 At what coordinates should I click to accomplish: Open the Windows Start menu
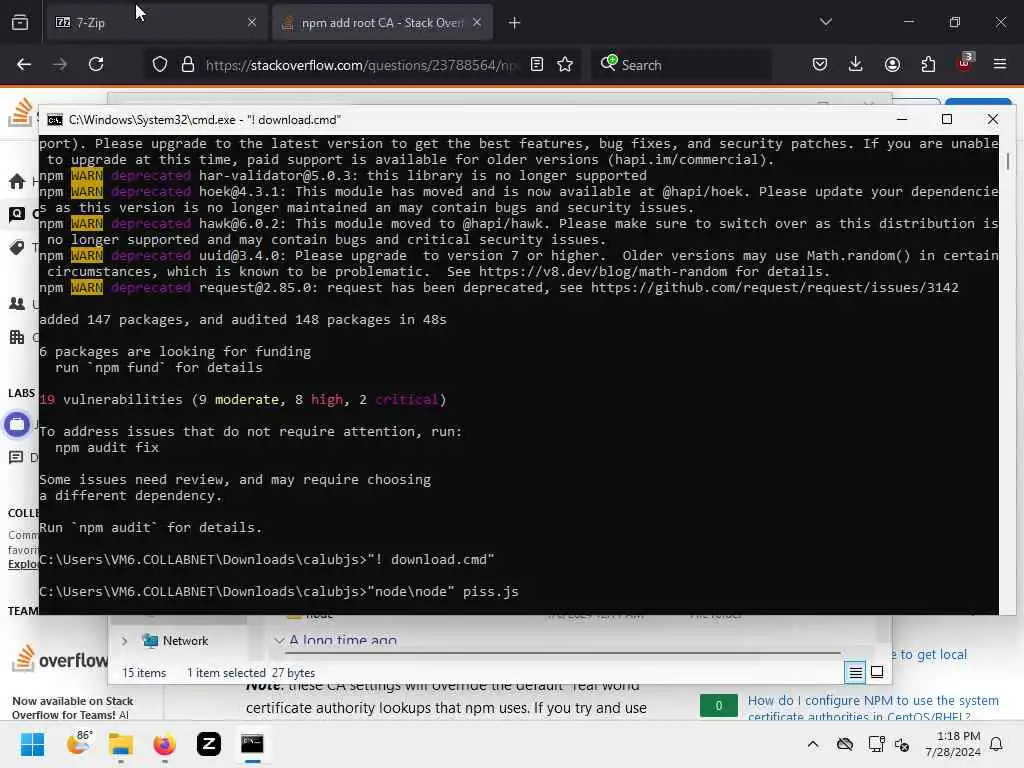pos(32,744)
